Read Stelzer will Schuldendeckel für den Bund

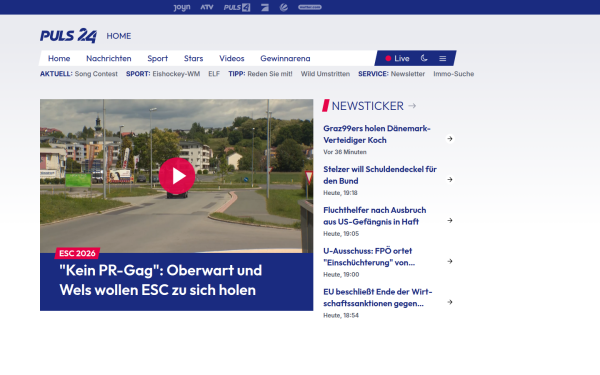[380, 175]
